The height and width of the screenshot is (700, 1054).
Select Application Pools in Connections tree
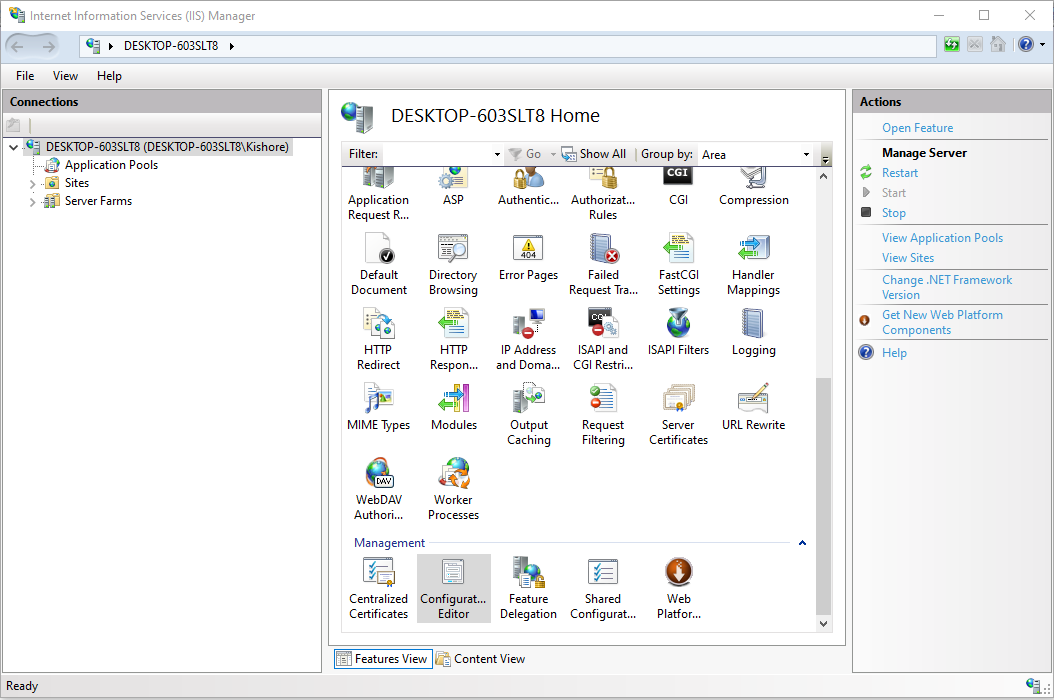(111, 165)
